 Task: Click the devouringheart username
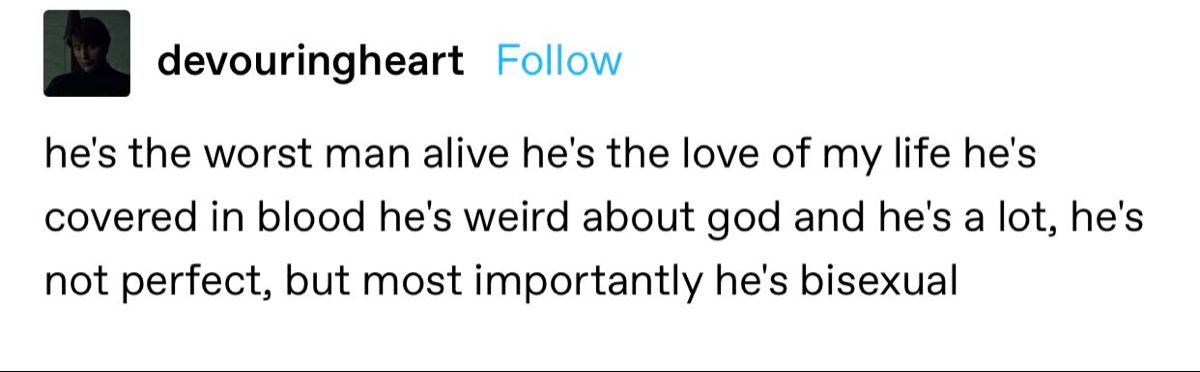[x=310, y=61]
